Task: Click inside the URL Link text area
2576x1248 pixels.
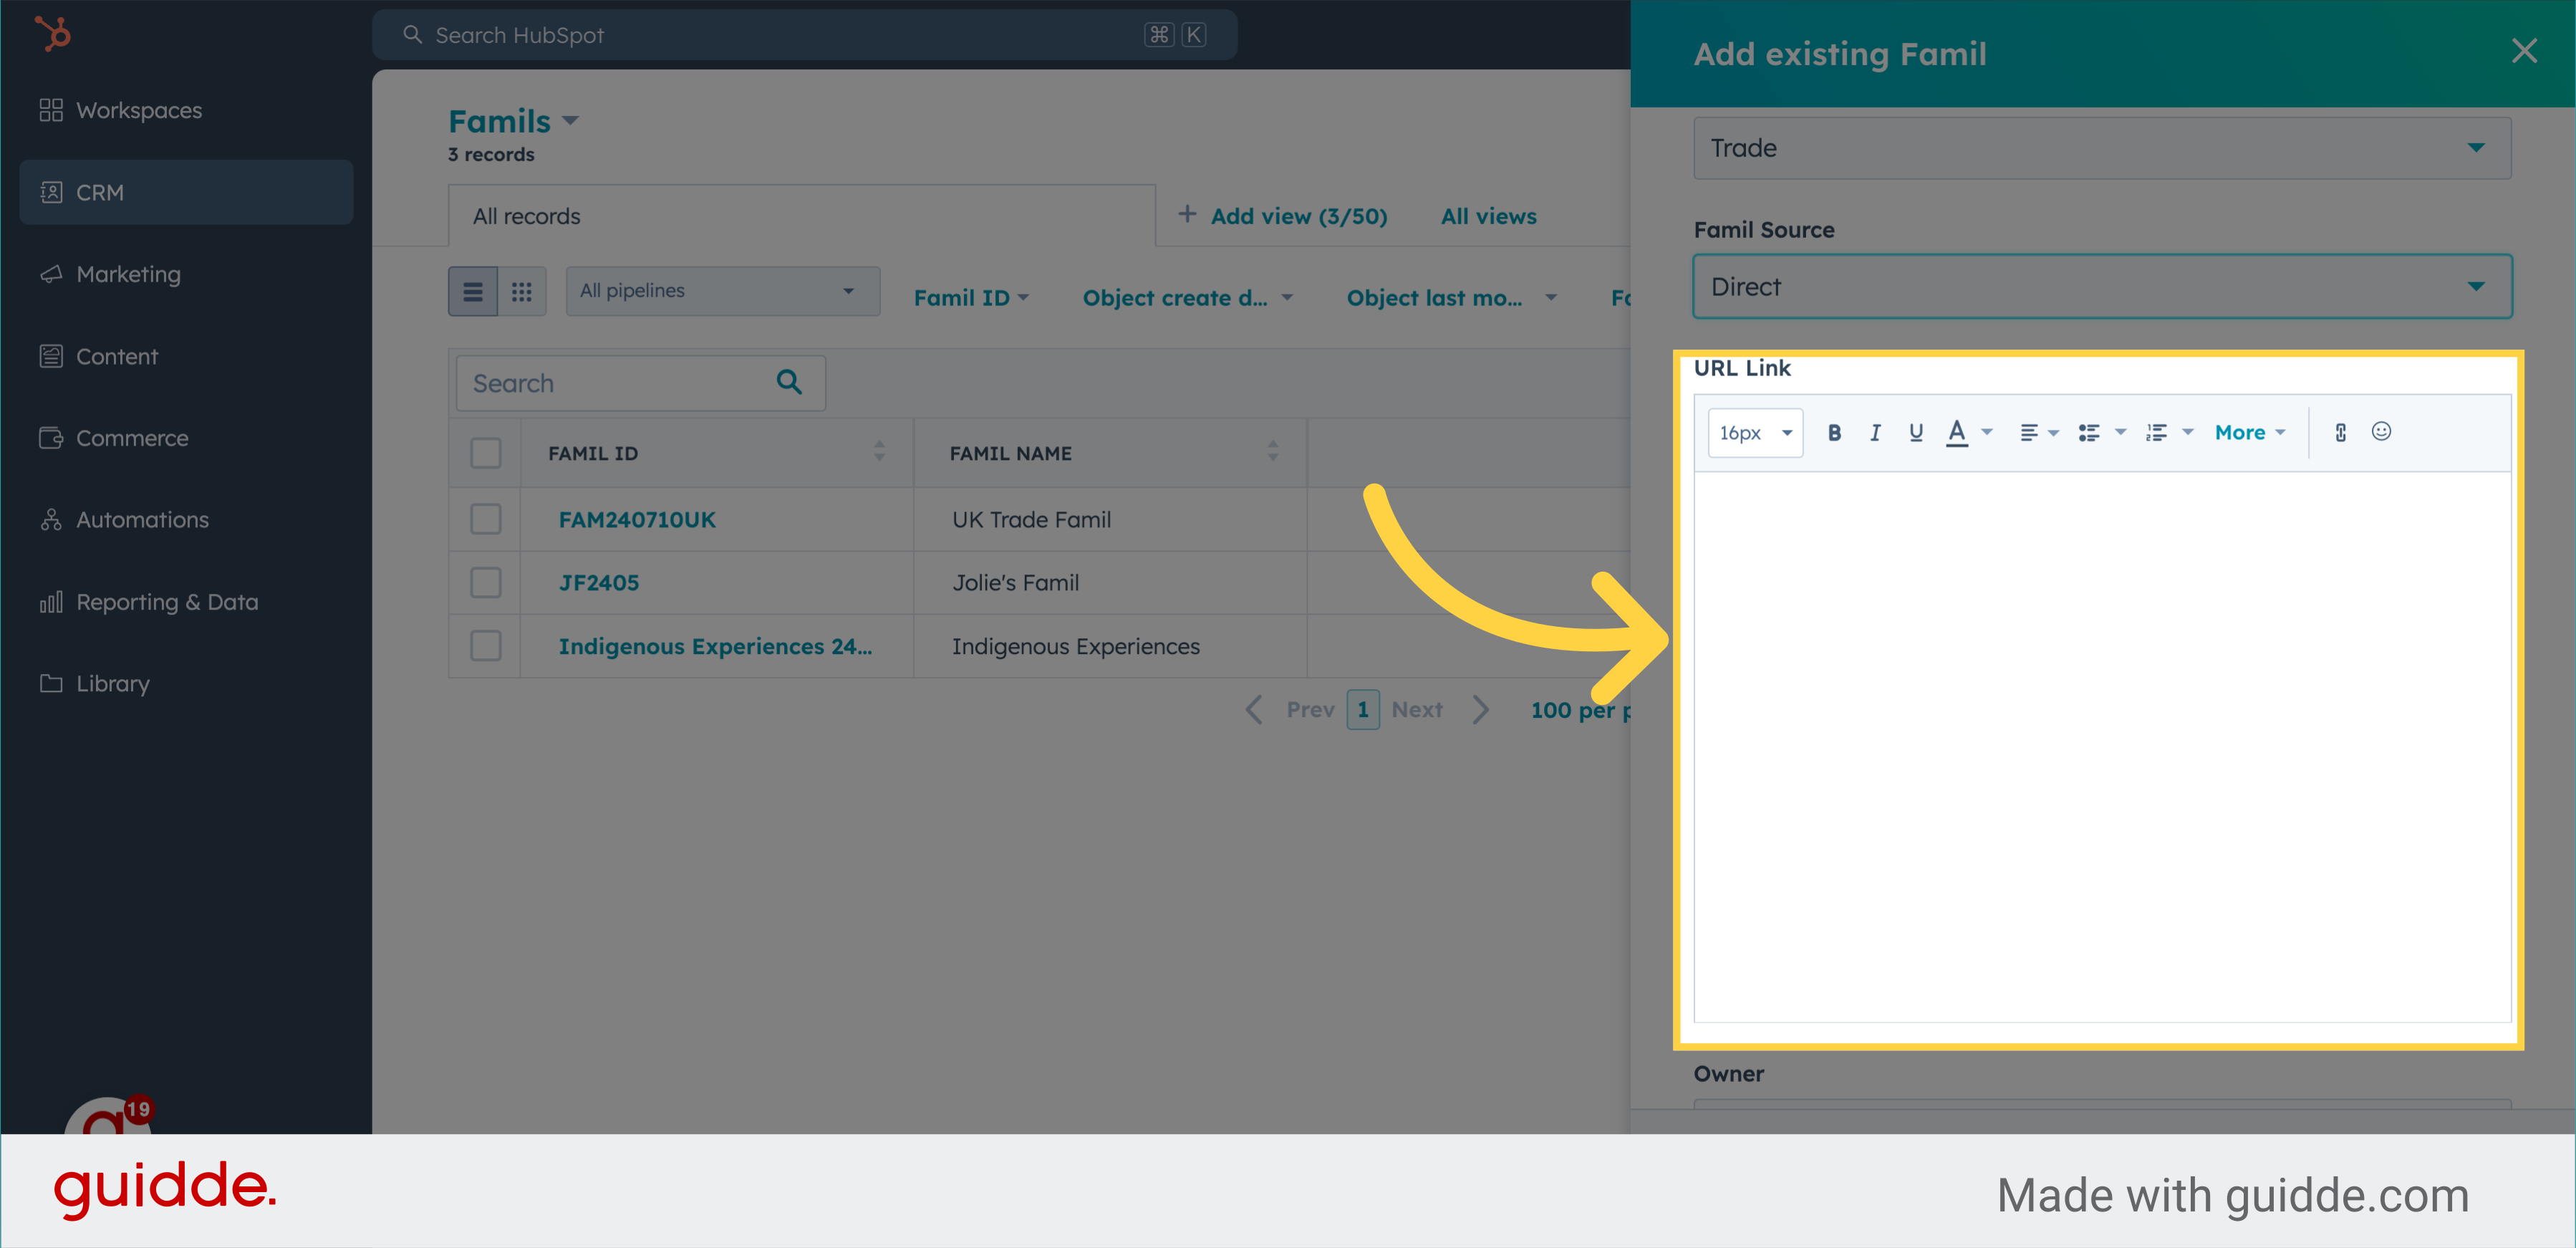Action: point(2101,745)
